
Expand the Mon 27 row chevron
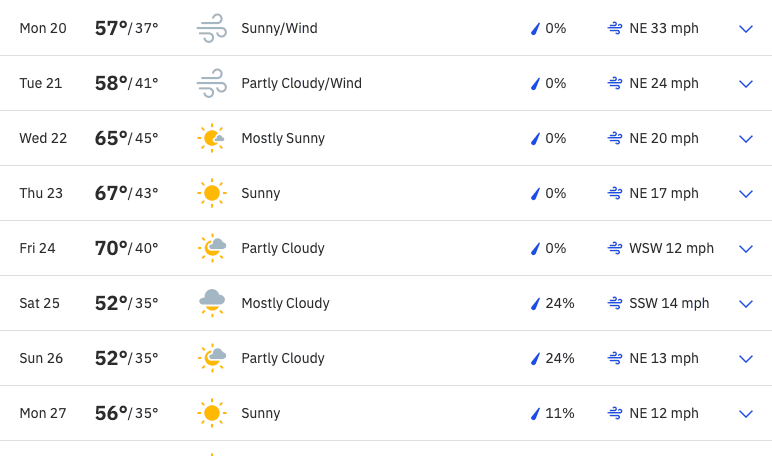click(x=746, y=414)
